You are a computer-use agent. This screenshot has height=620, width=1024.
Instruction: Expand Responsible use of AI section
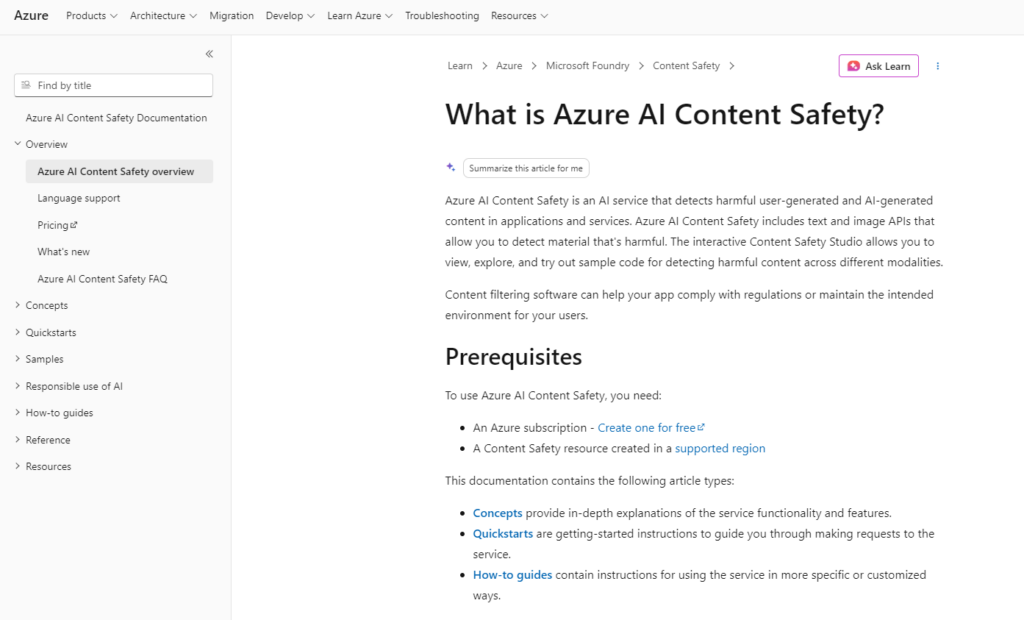click(18, 386)
